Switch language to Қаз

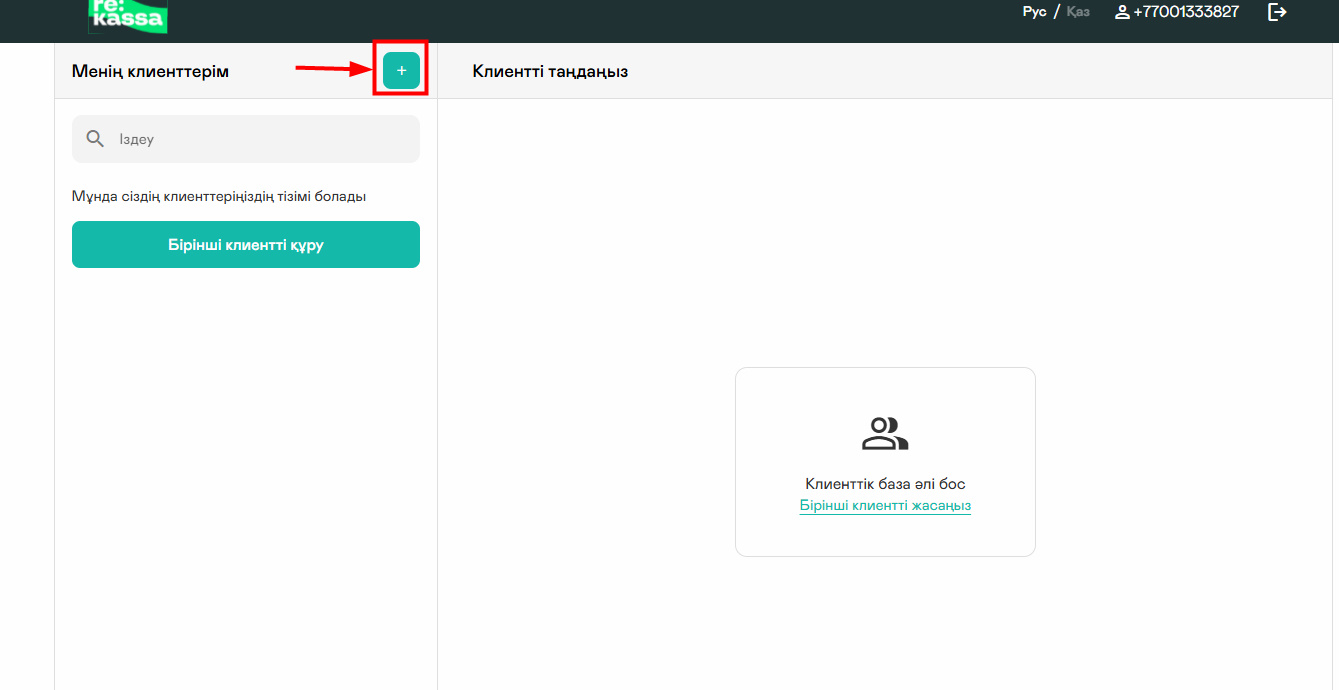(1078, 12)
